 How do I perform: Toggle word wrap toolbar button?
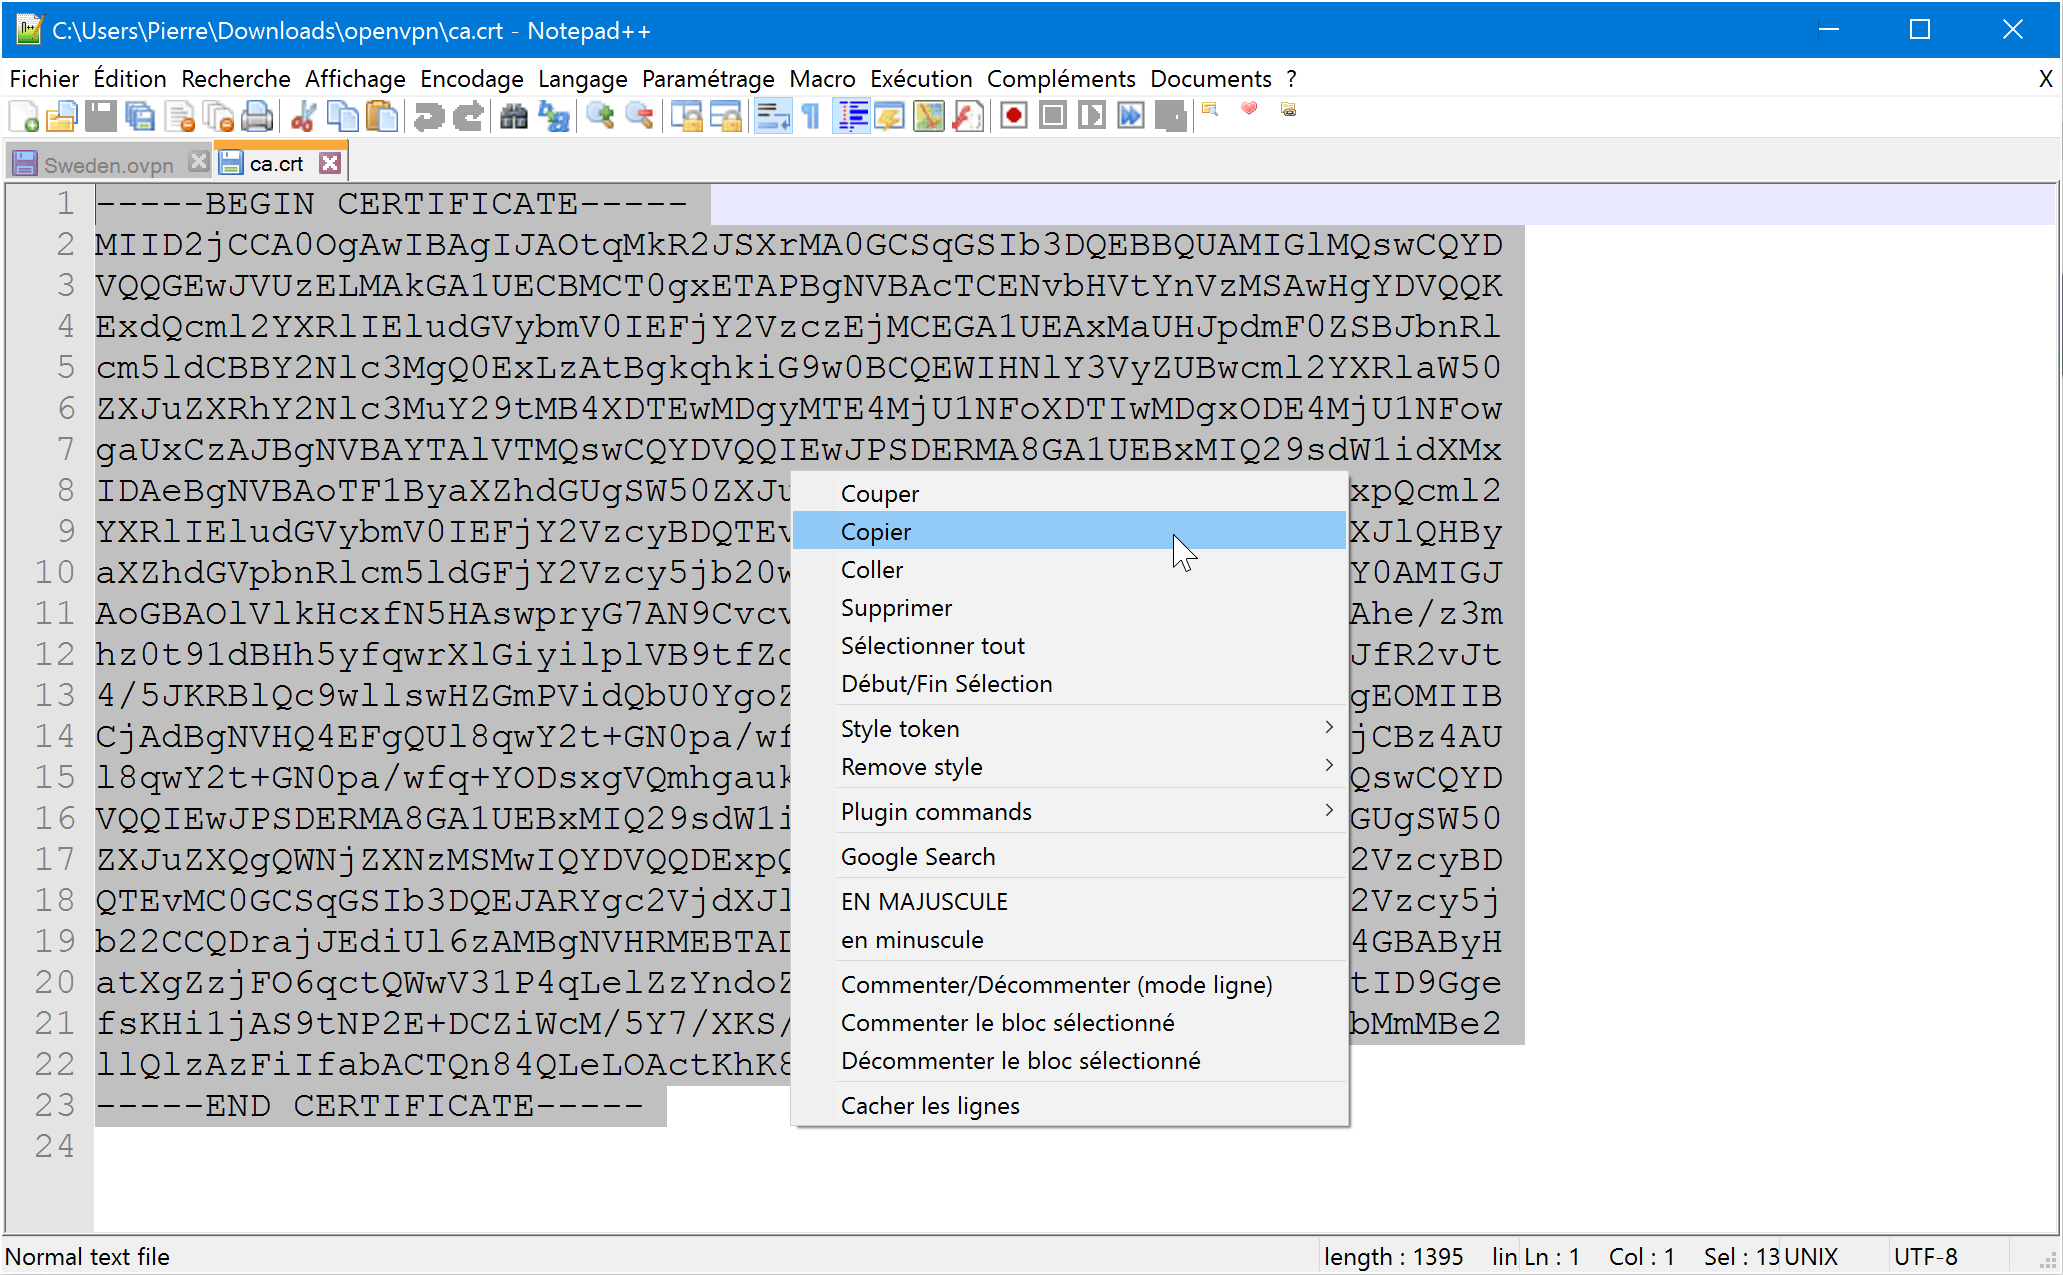(772, 116)
